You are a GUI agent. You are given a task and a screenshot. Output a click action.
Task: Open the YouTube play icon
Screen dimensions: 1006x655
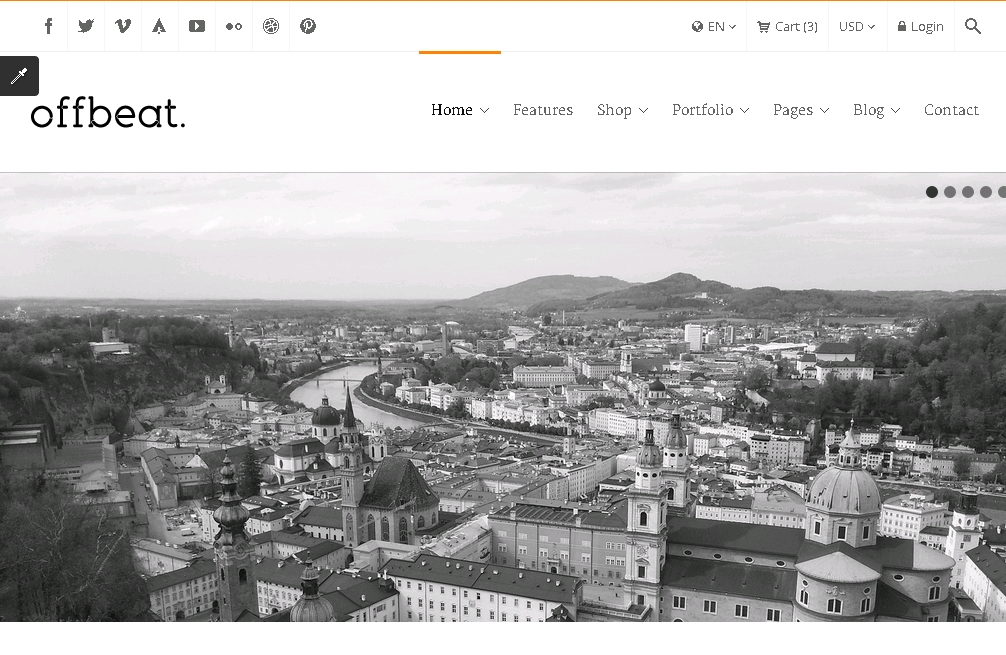point(197,26)
